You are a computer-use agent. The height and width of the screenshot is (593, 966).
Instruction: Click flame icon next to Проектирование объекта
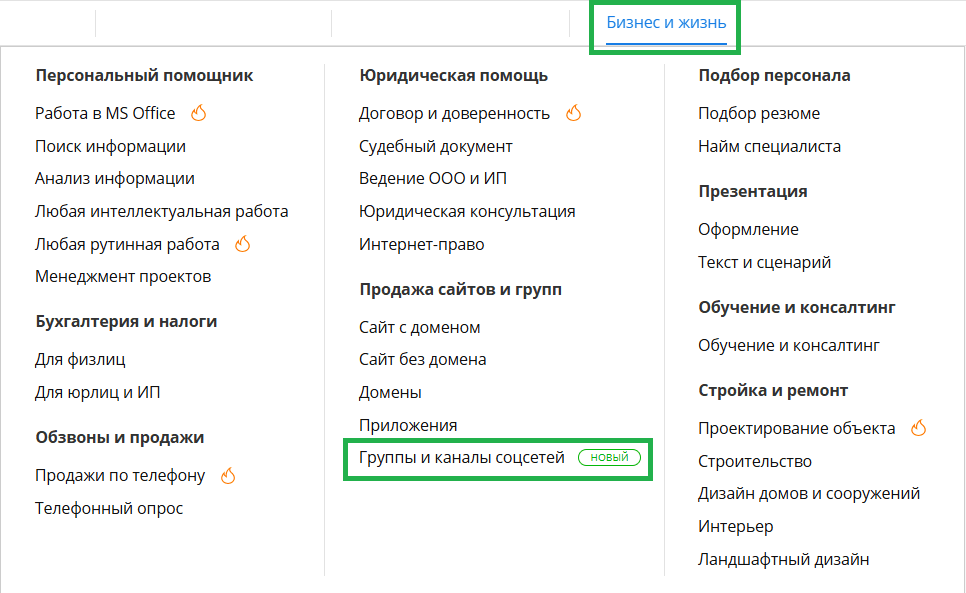[x=919, y=428]
